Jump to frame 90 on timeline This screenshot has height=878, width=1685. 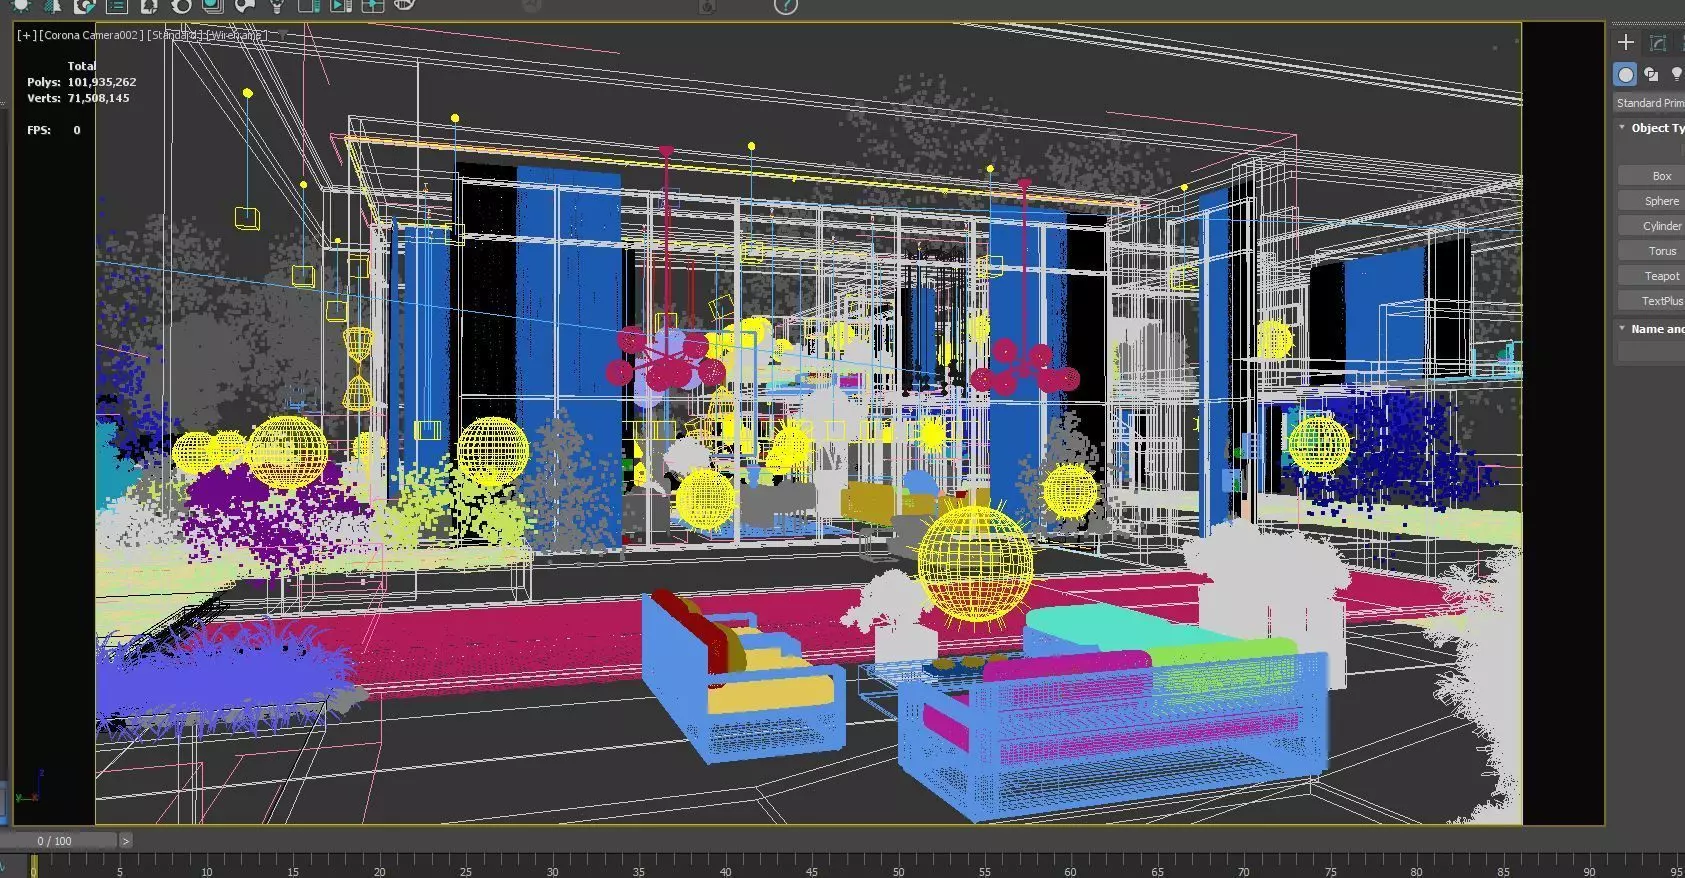(1589, 872)
